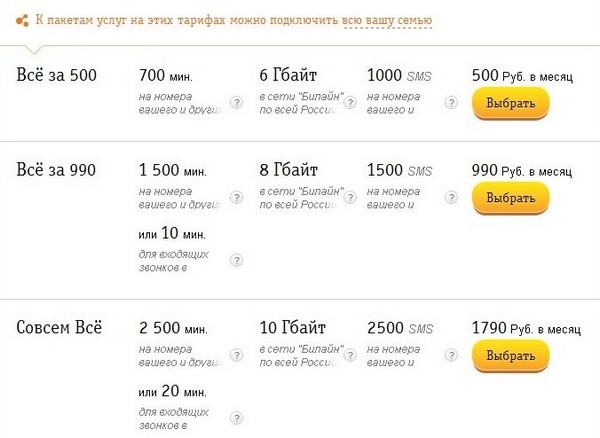Open help icon for 700 min. minutes
The width and height of the screenshot is (600, 438).
[237, 103]
